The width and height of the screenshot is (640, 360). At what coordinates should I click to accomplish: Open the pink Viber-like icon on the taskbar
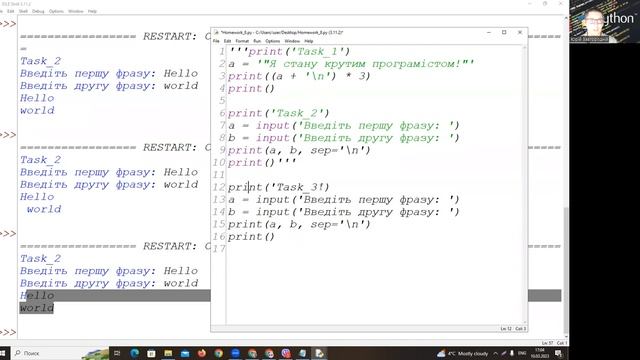(286, 353)
